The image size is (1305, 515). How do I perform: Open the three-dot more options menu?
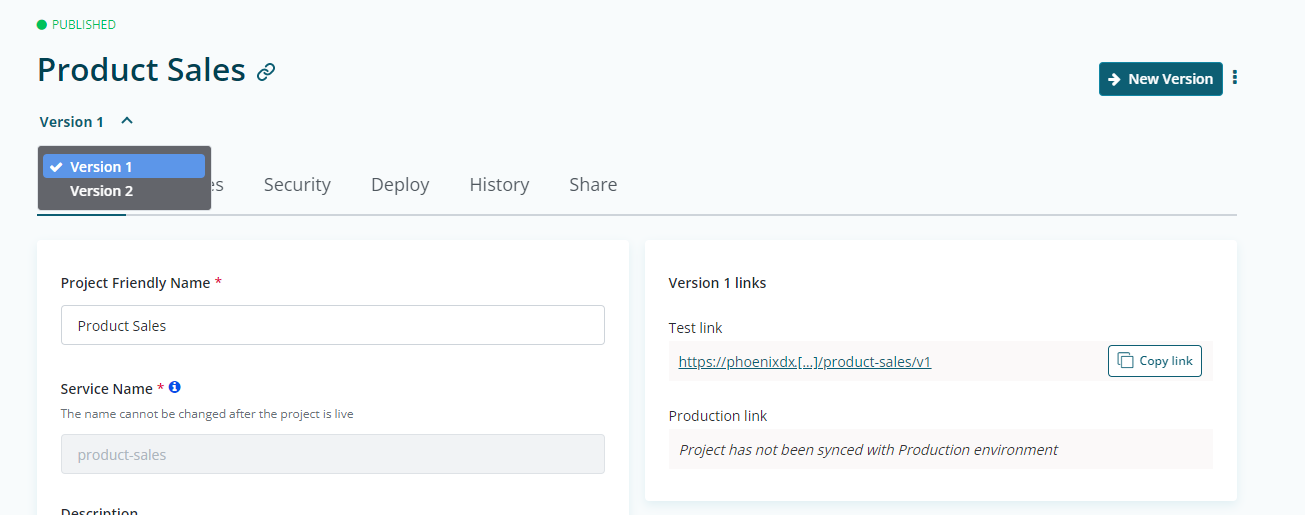coord(1235,78)
